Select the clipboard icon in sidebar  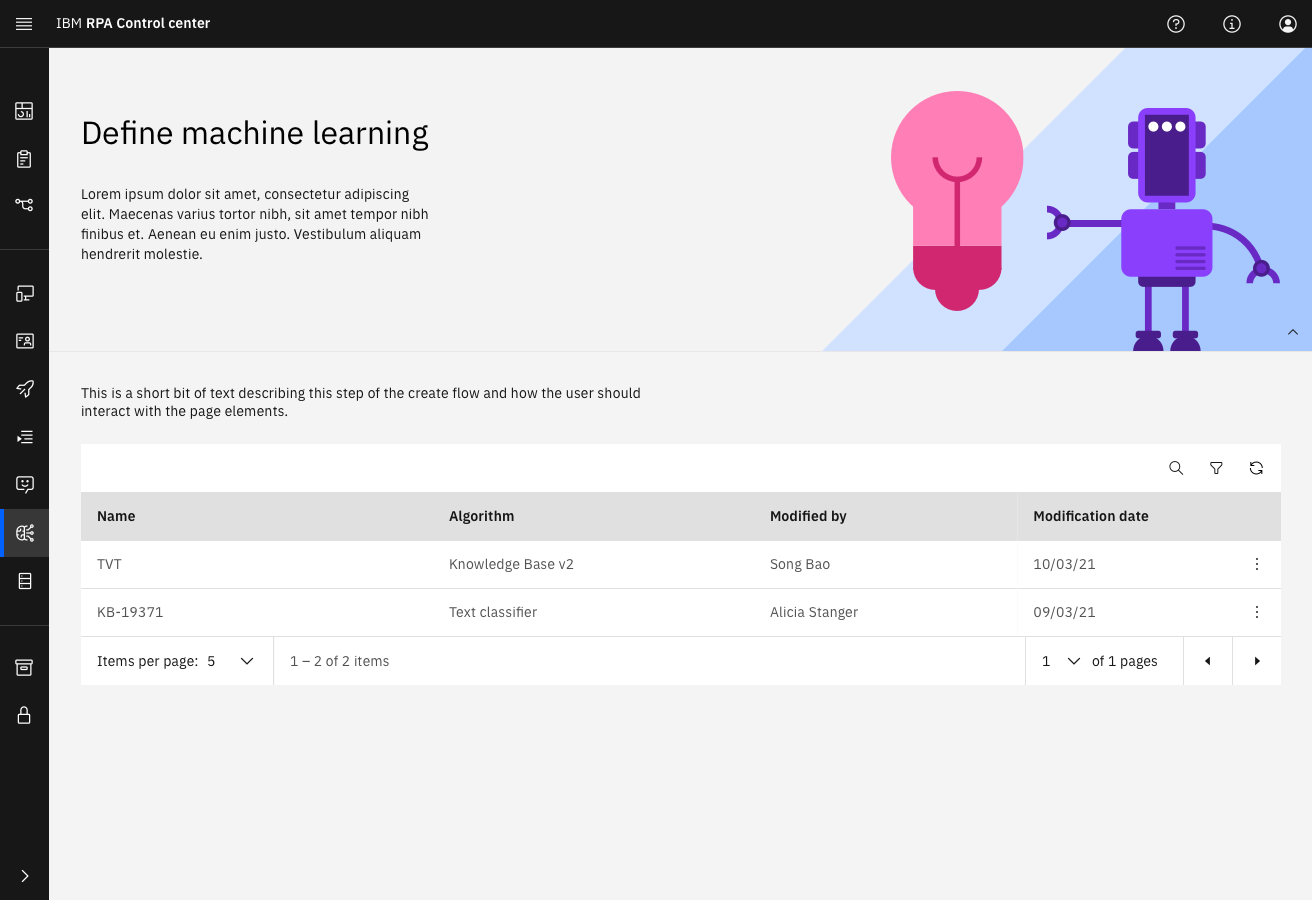coord(24,159)
